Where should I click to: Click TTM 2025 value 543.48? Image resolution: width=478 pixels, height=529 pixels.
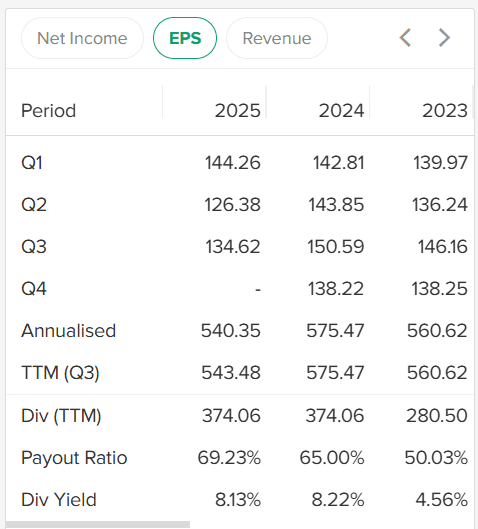pos(231,373)
